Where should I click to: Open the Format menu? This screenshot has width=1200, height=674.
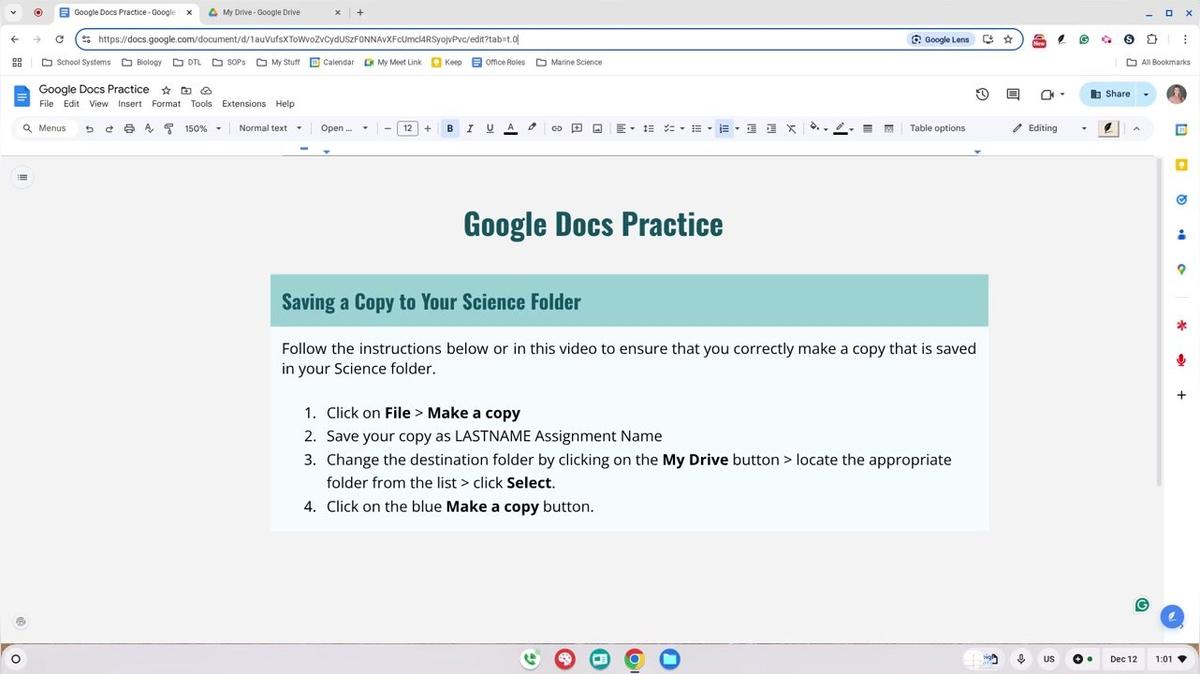(x=165, y=103)
